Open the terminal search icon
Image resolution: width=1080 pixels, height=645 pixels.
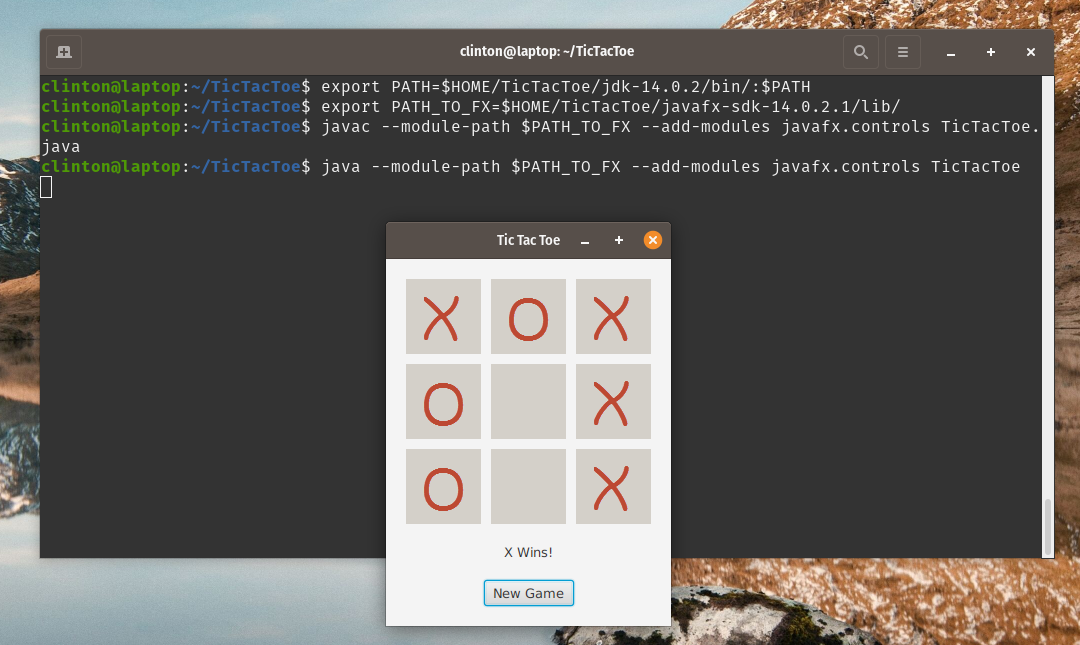click(860, 52)
